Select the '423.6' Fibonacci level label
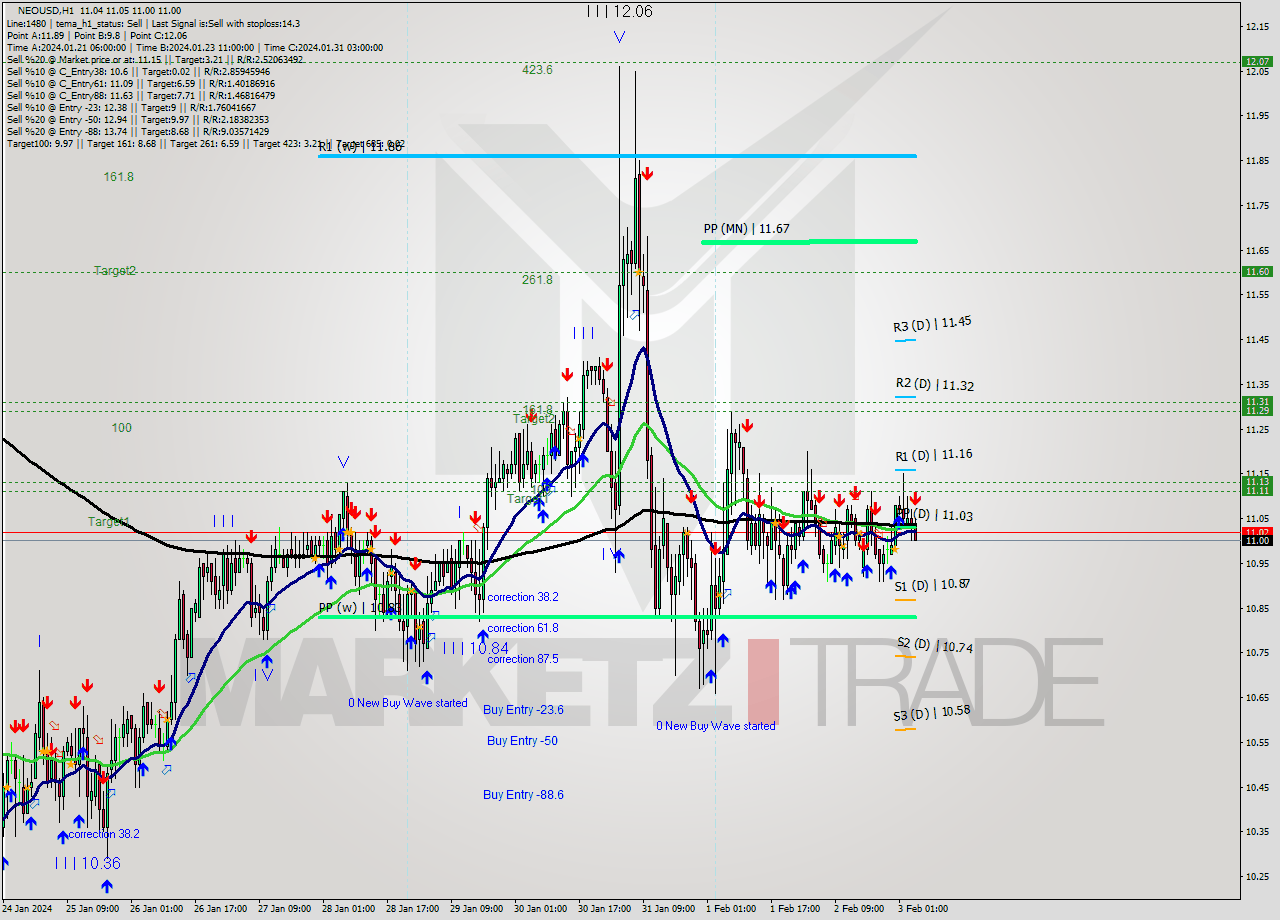Viewport: 1280px width, 920px height. point(537,70)
